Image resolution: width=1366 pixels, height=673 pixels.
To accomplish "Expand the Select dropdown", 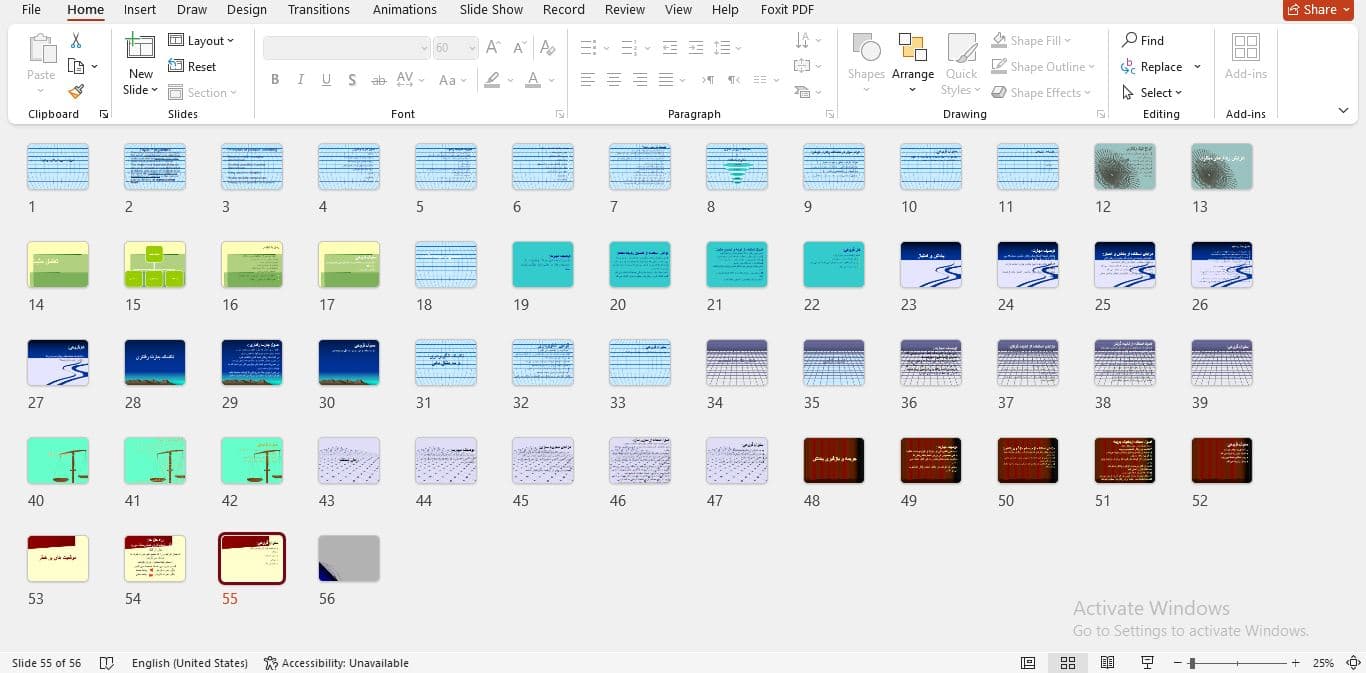I will tap(1152, 92).
